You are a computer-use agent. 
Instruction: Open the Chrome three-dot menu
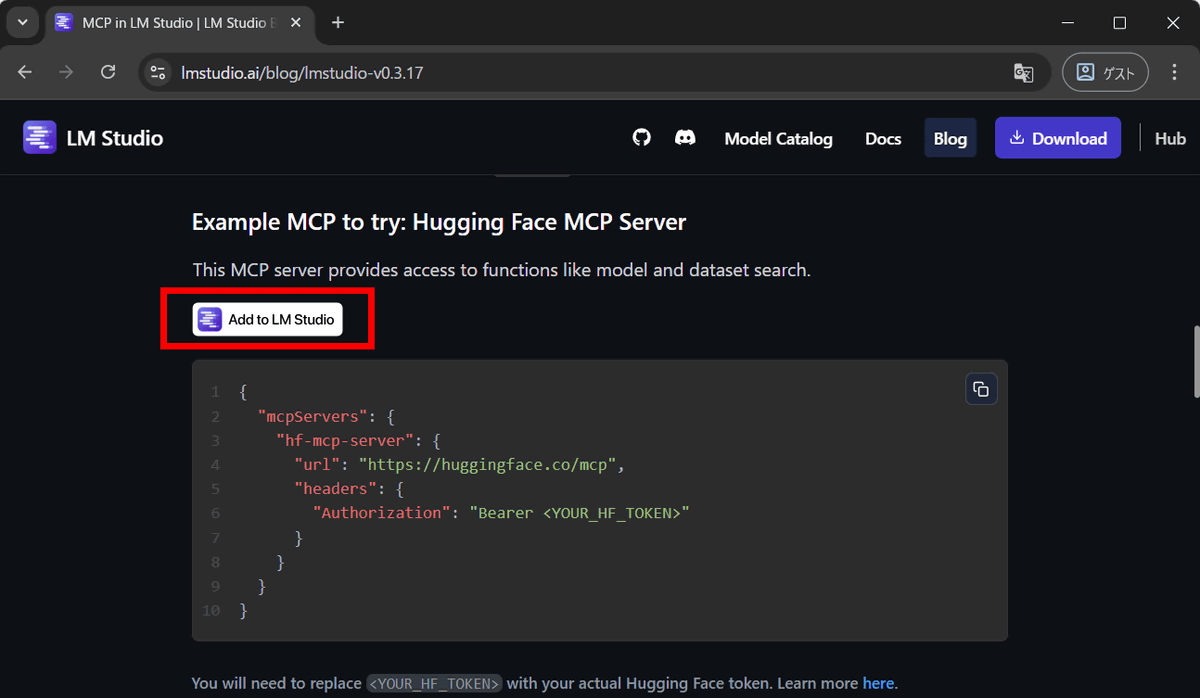pyautogui.click(x=1174, y=73)
